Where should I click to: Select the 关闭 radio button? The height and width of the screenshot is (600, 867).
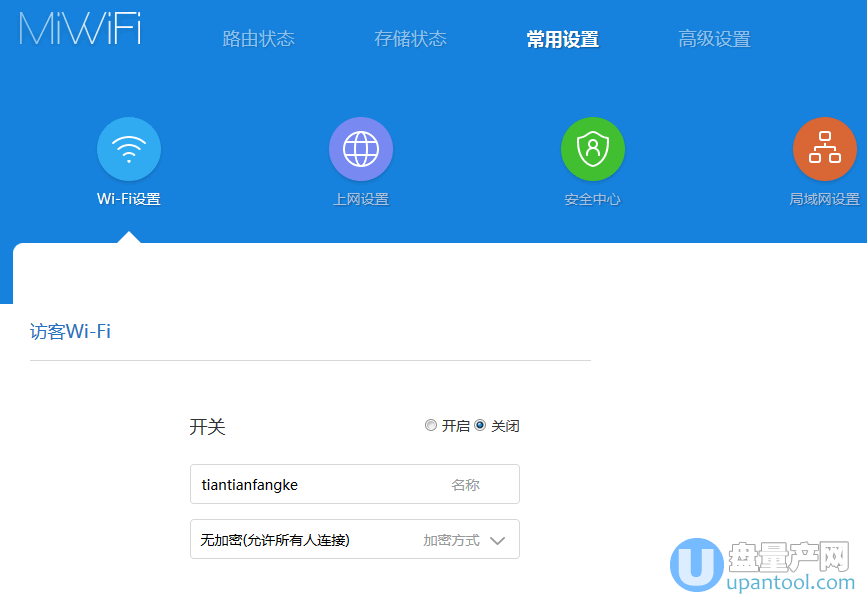(x=480, y=425)
